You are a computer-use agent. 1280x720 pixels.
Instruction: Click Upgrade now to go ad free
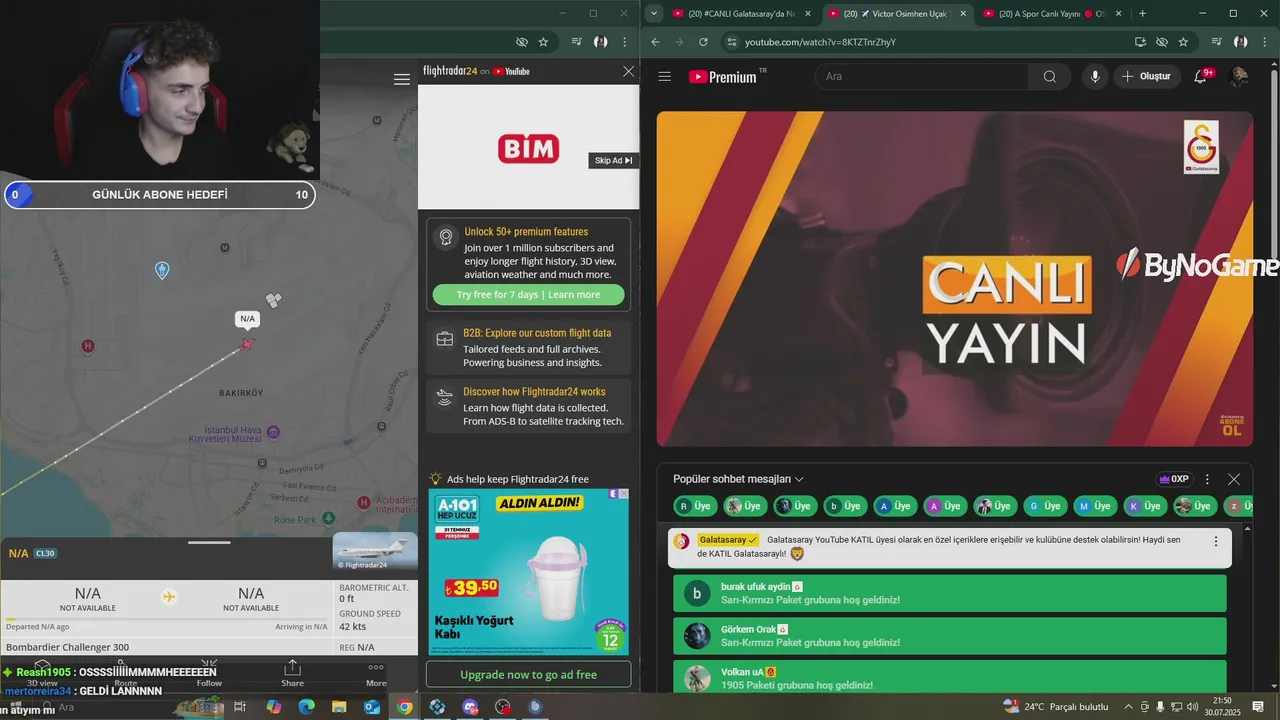click(x=528, y=675)
